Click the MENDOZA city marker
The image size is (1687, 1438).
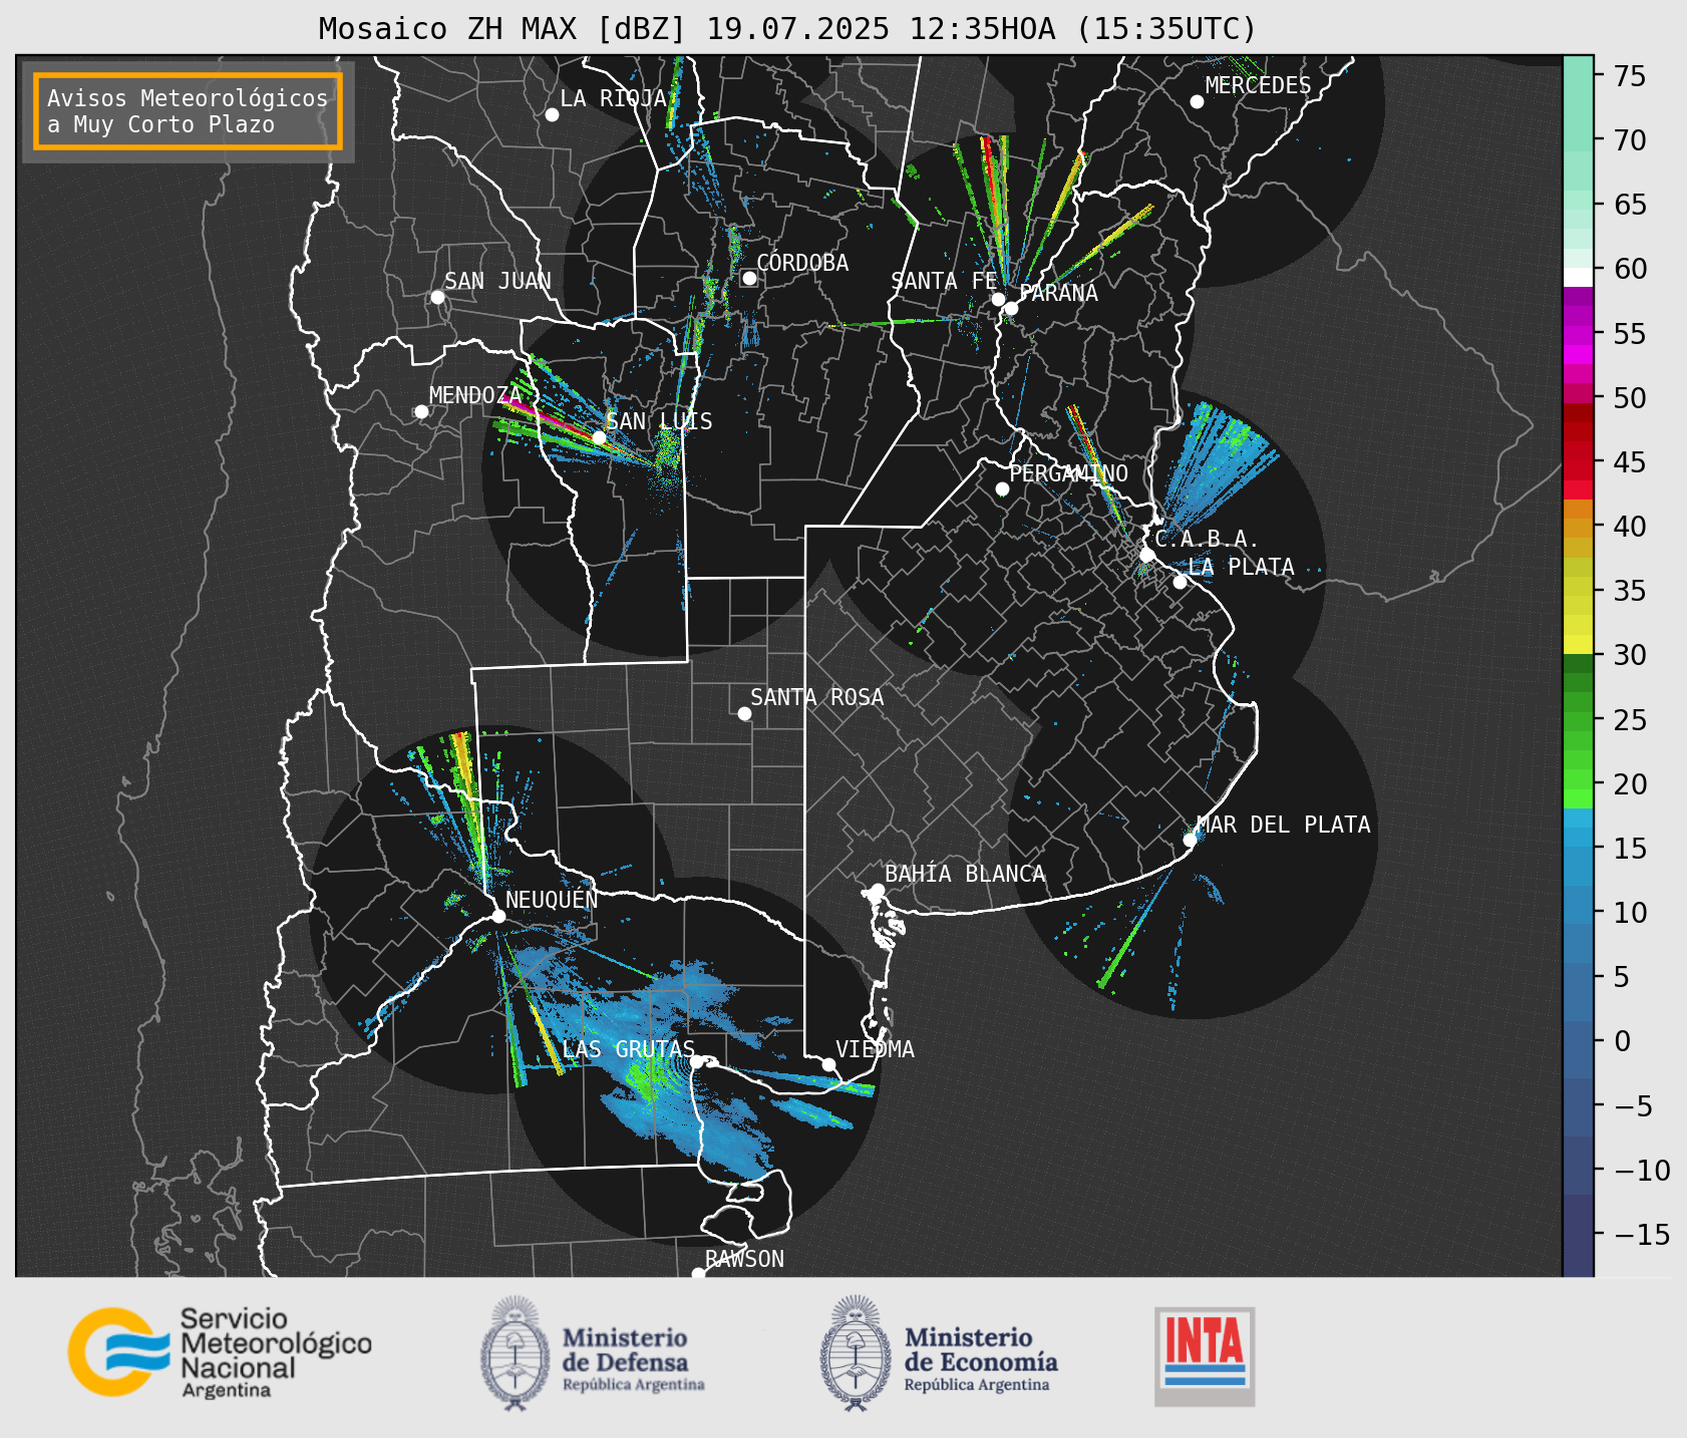point(421,412)
